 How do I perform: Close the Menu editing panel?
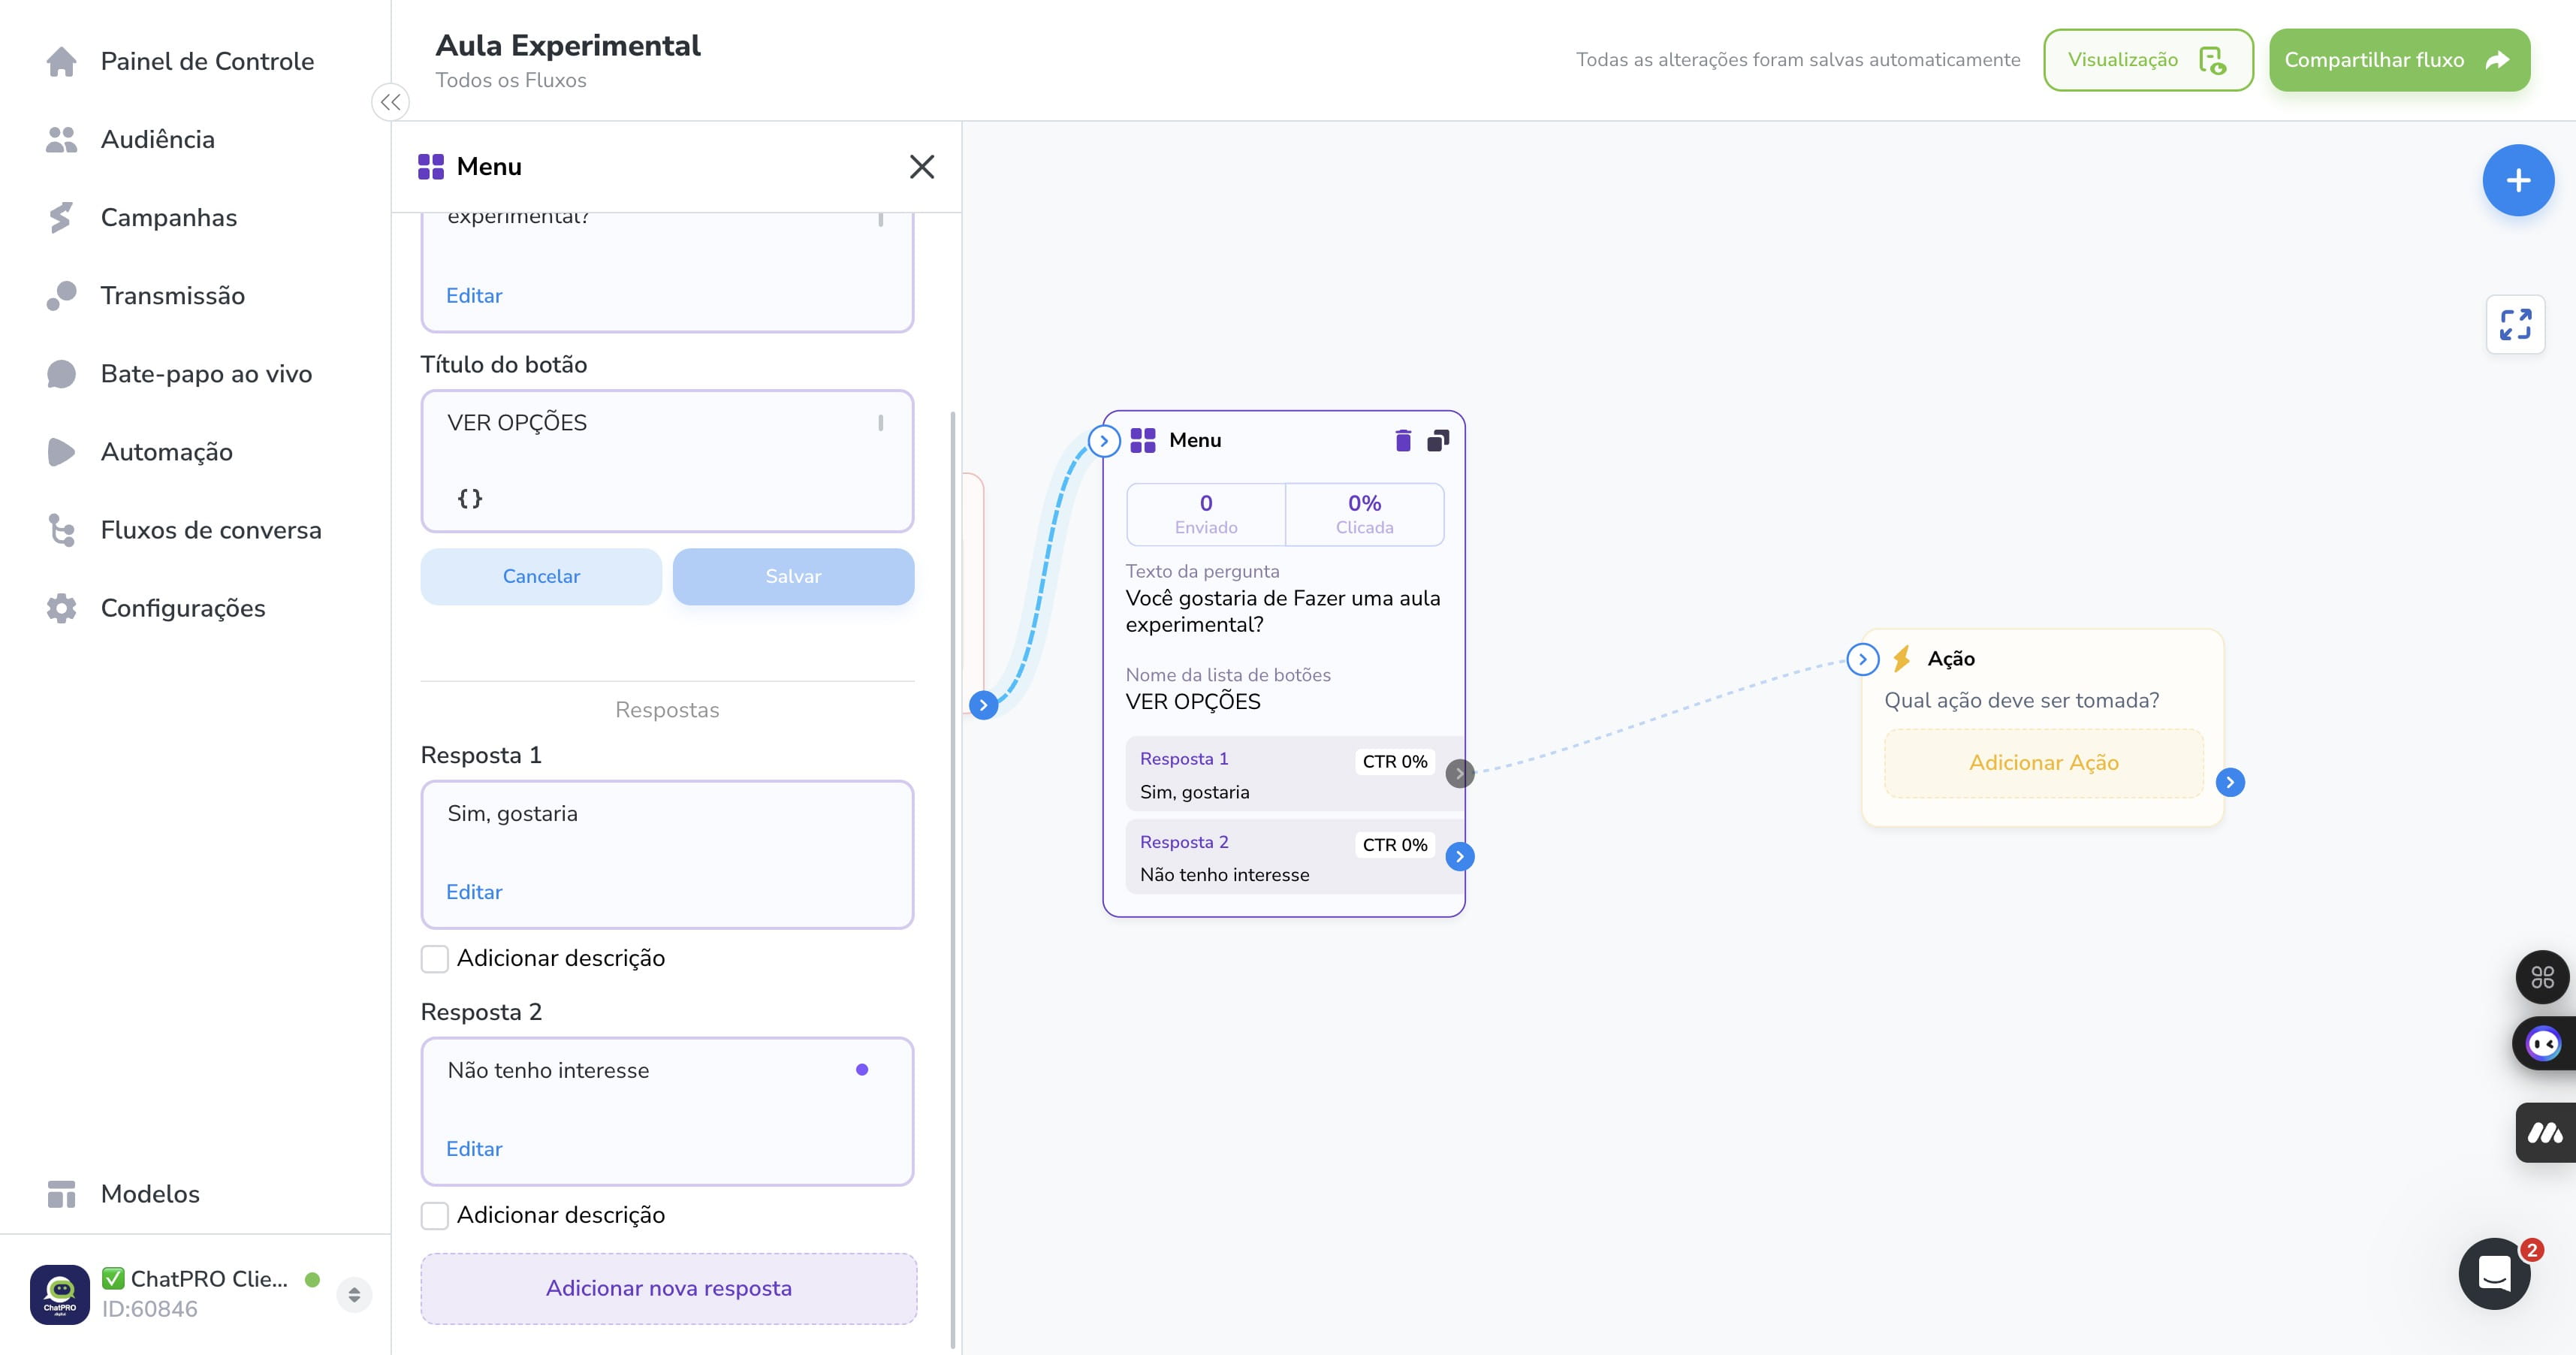(x=922, y=166)
